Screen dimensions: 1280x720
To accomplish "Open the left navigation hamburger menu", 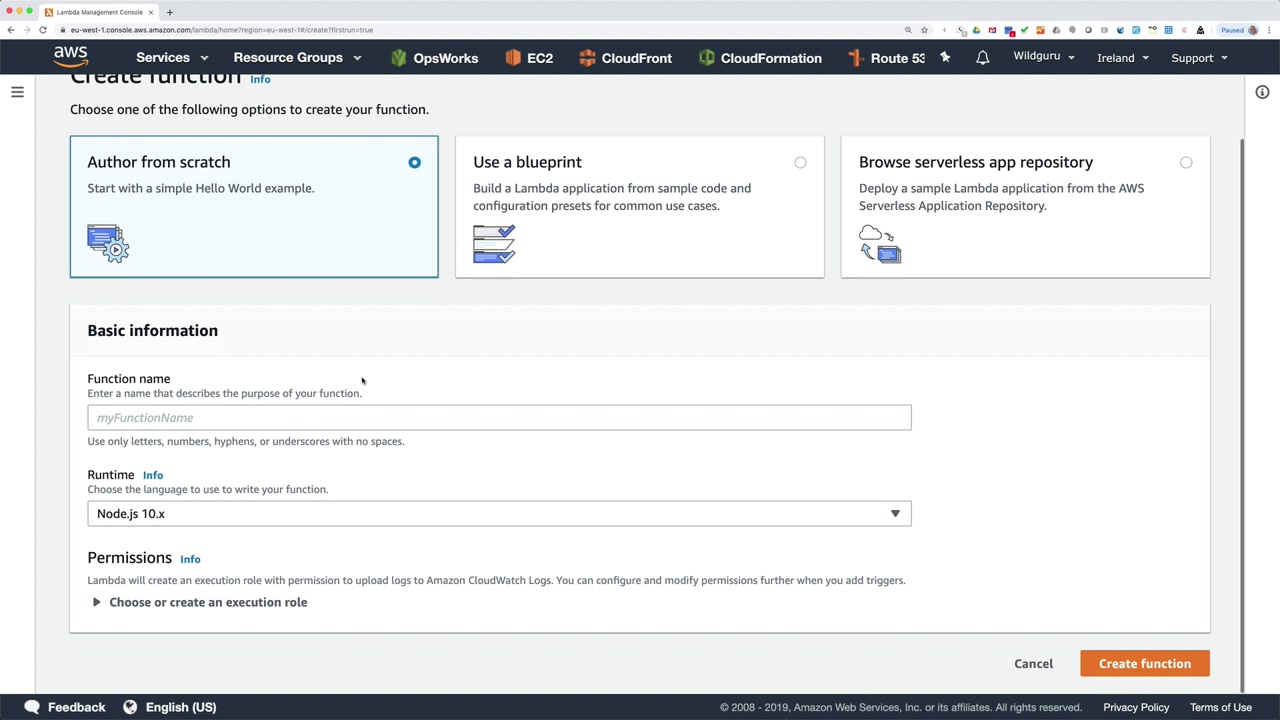I will [17, 92].
